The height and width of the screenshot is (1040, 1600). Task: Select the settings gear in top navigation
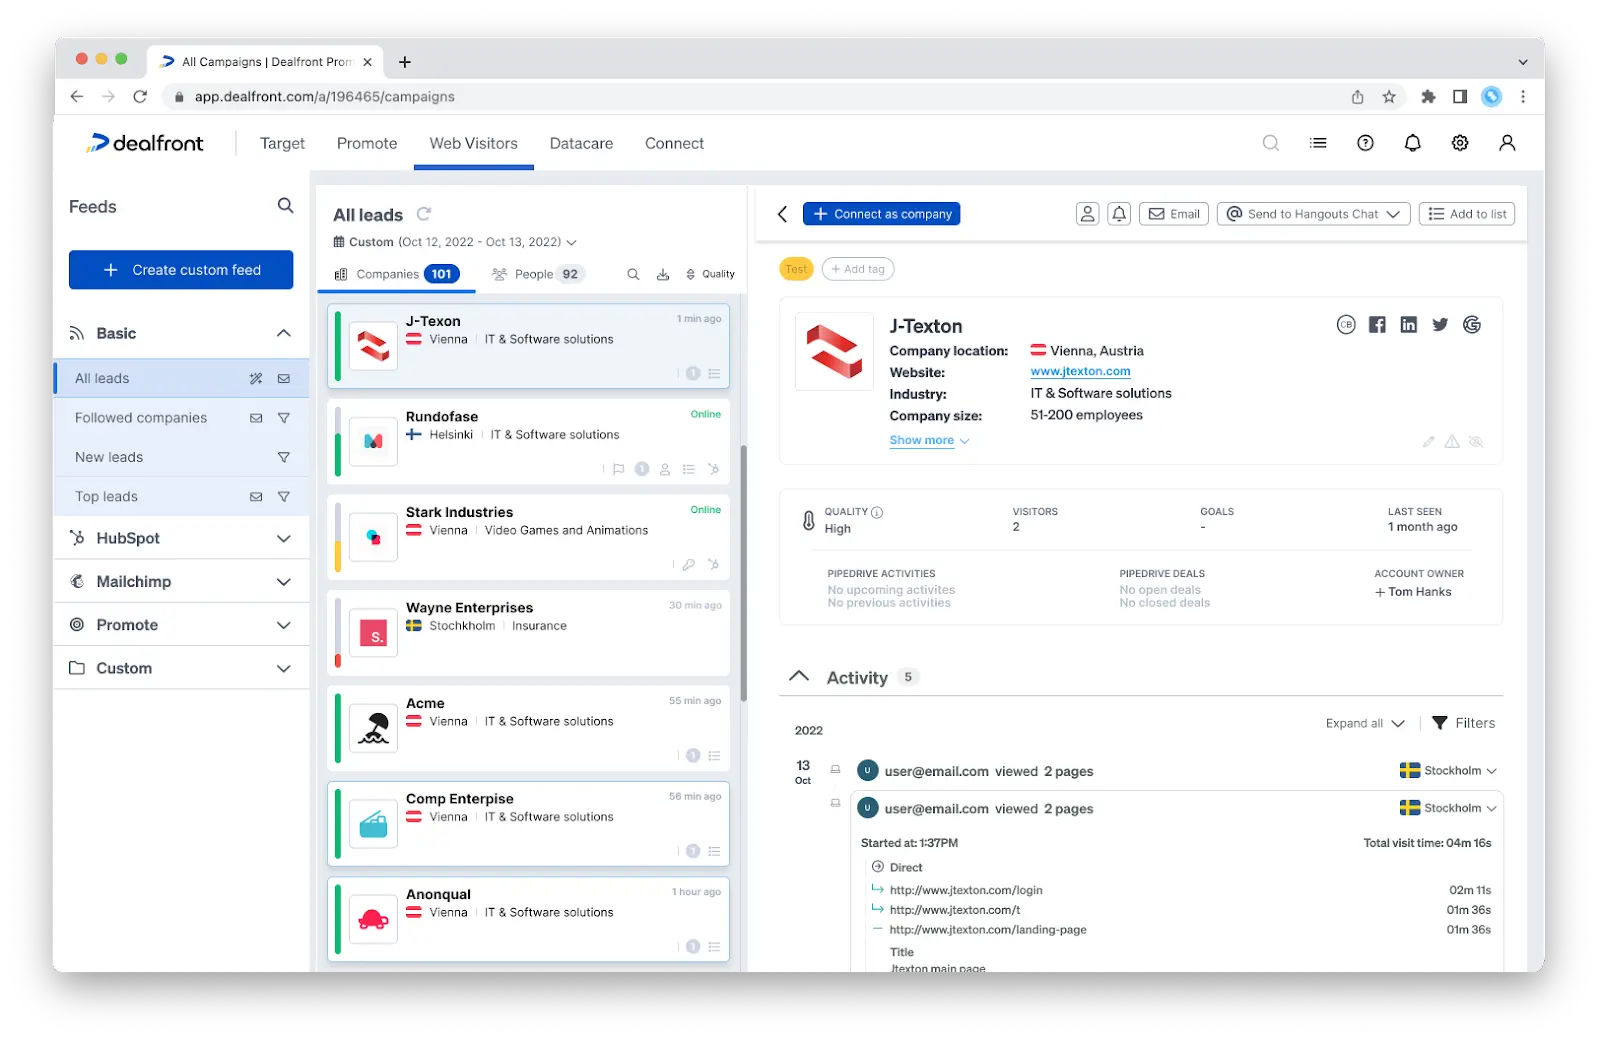[x=1459, y=143]
